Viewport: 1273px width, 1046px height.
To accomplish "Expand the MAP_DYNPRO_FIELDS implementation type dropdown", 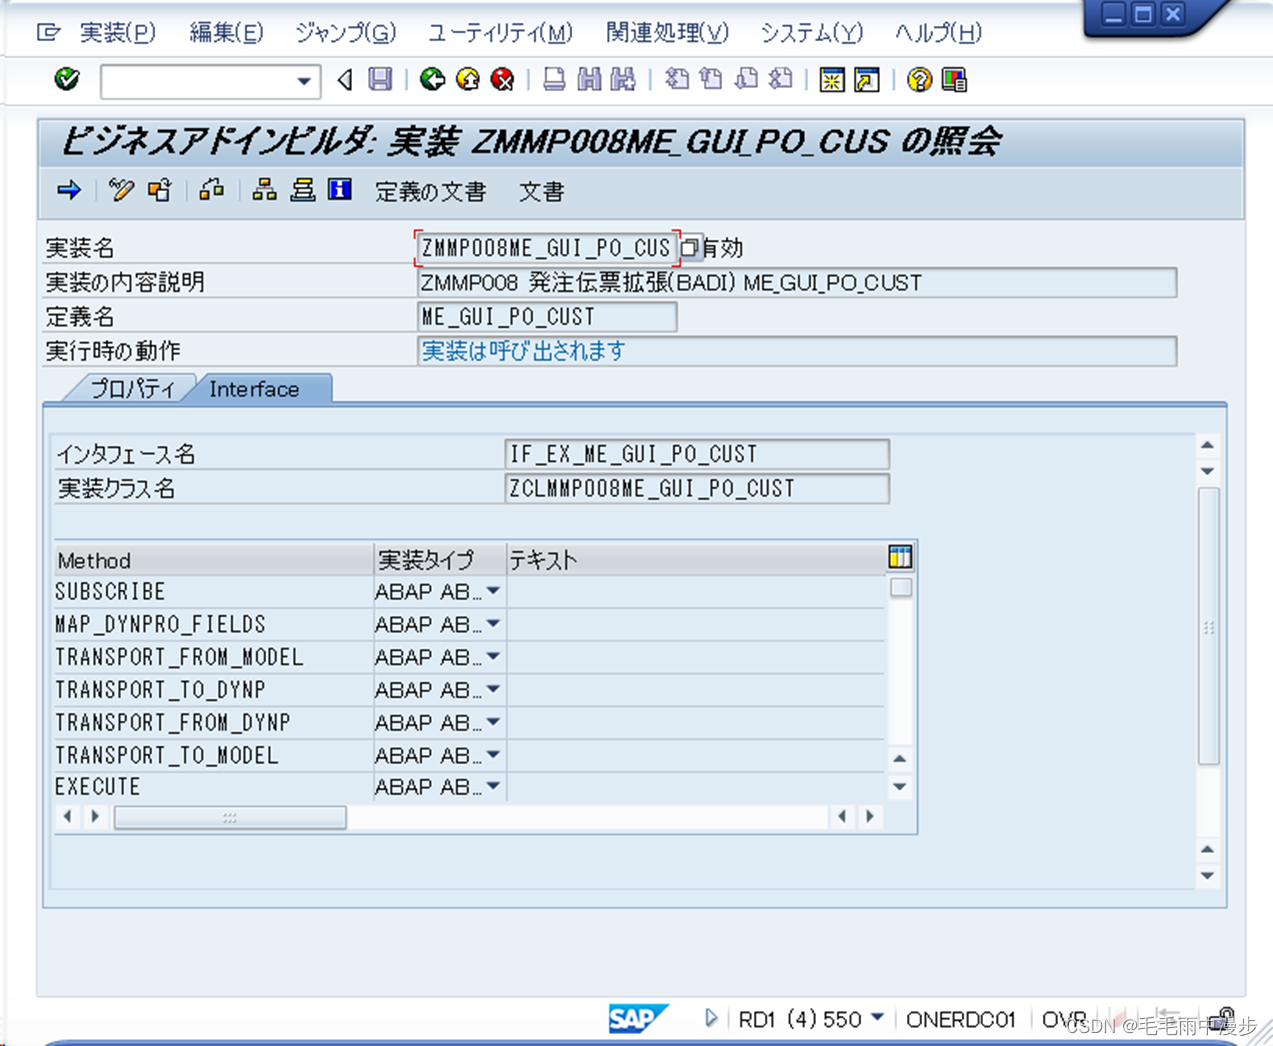I will coord(493,624).
